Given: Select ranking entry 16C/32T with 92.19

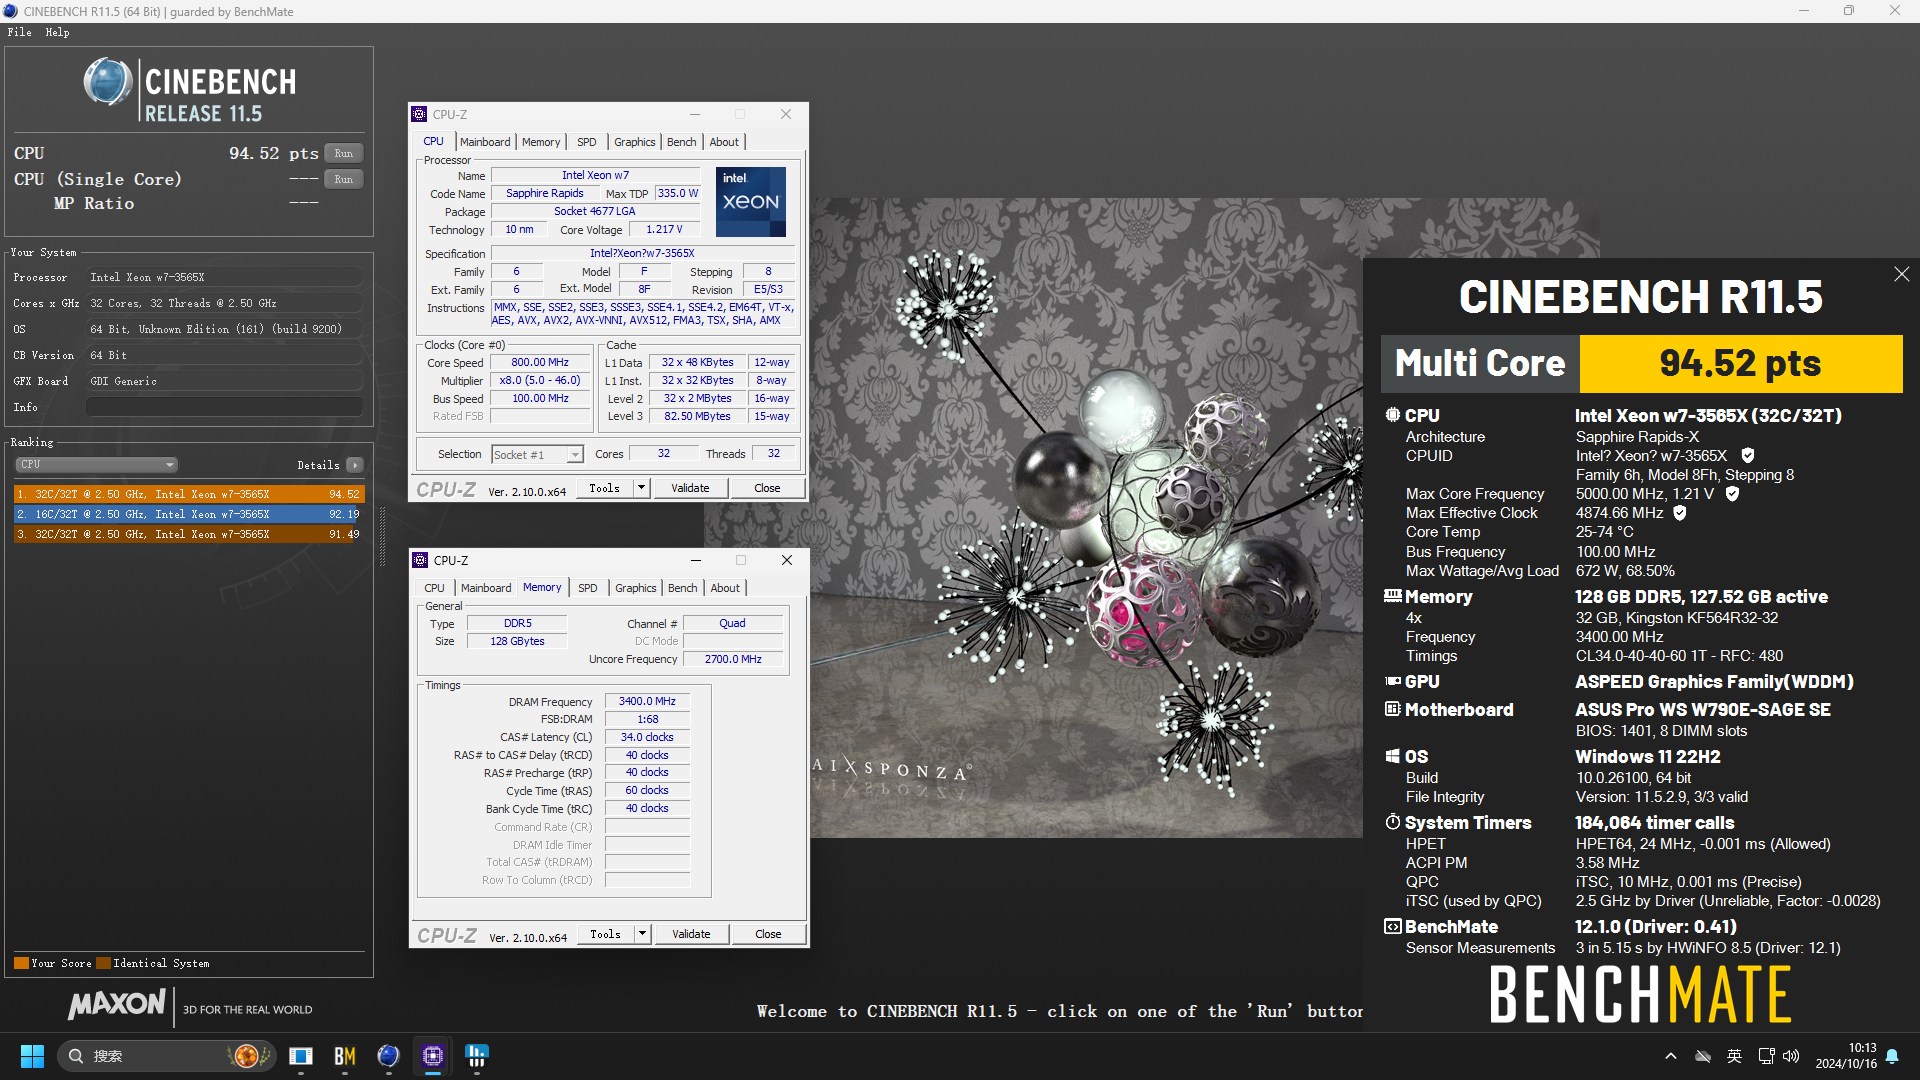Looking at the screenshot, I should [189, 514].
